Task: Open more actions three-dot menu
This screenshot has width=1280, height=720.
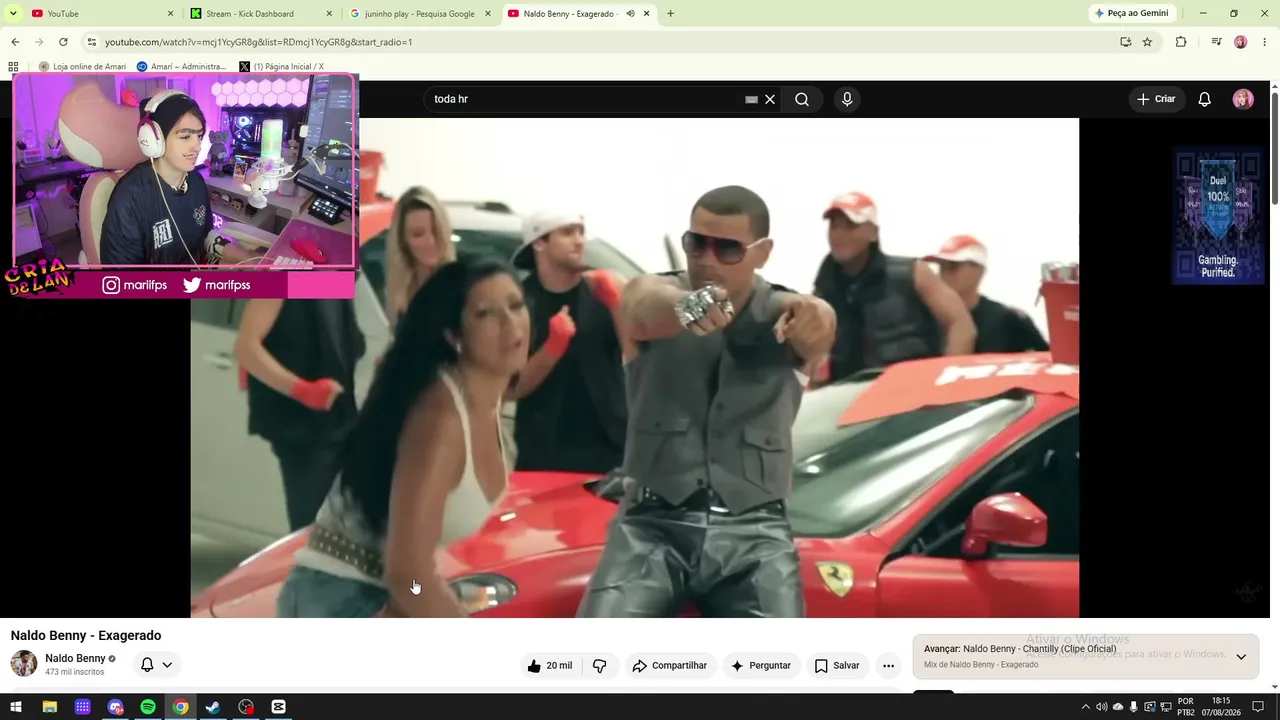Action: [x=888, y=666]
